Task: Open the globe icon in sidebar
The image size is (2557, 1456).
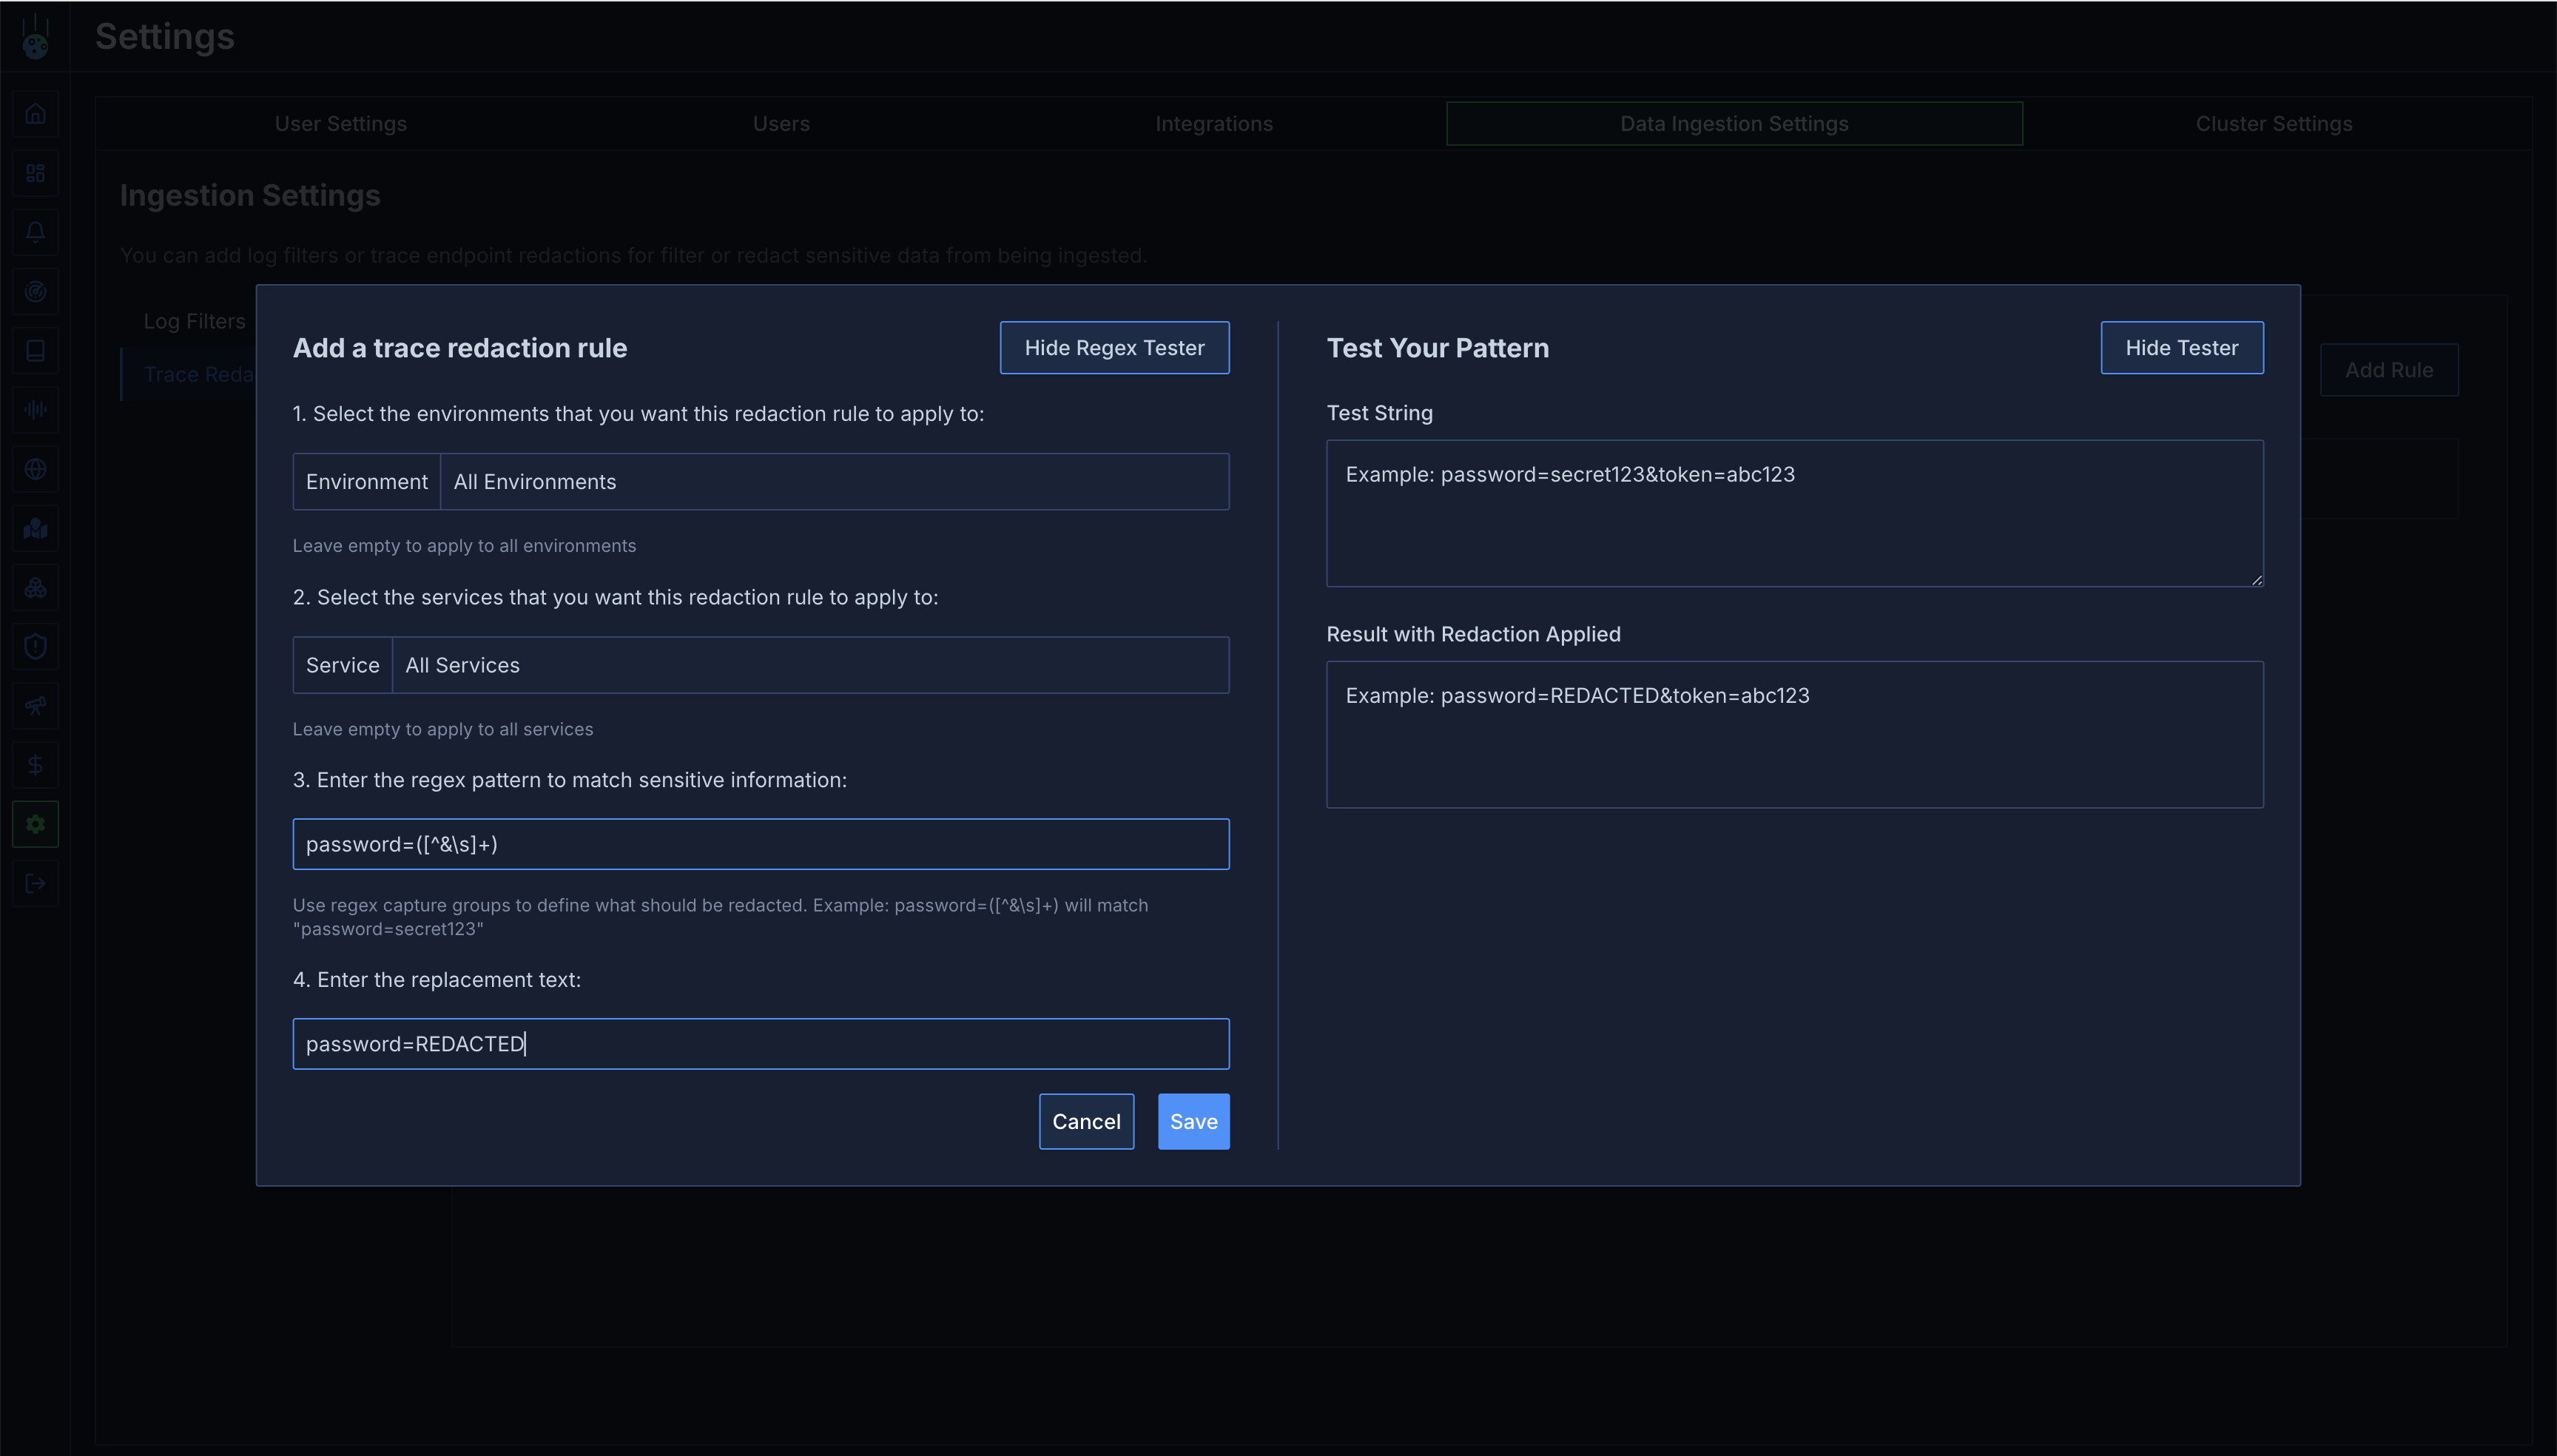Action: (x=35, y=469)
